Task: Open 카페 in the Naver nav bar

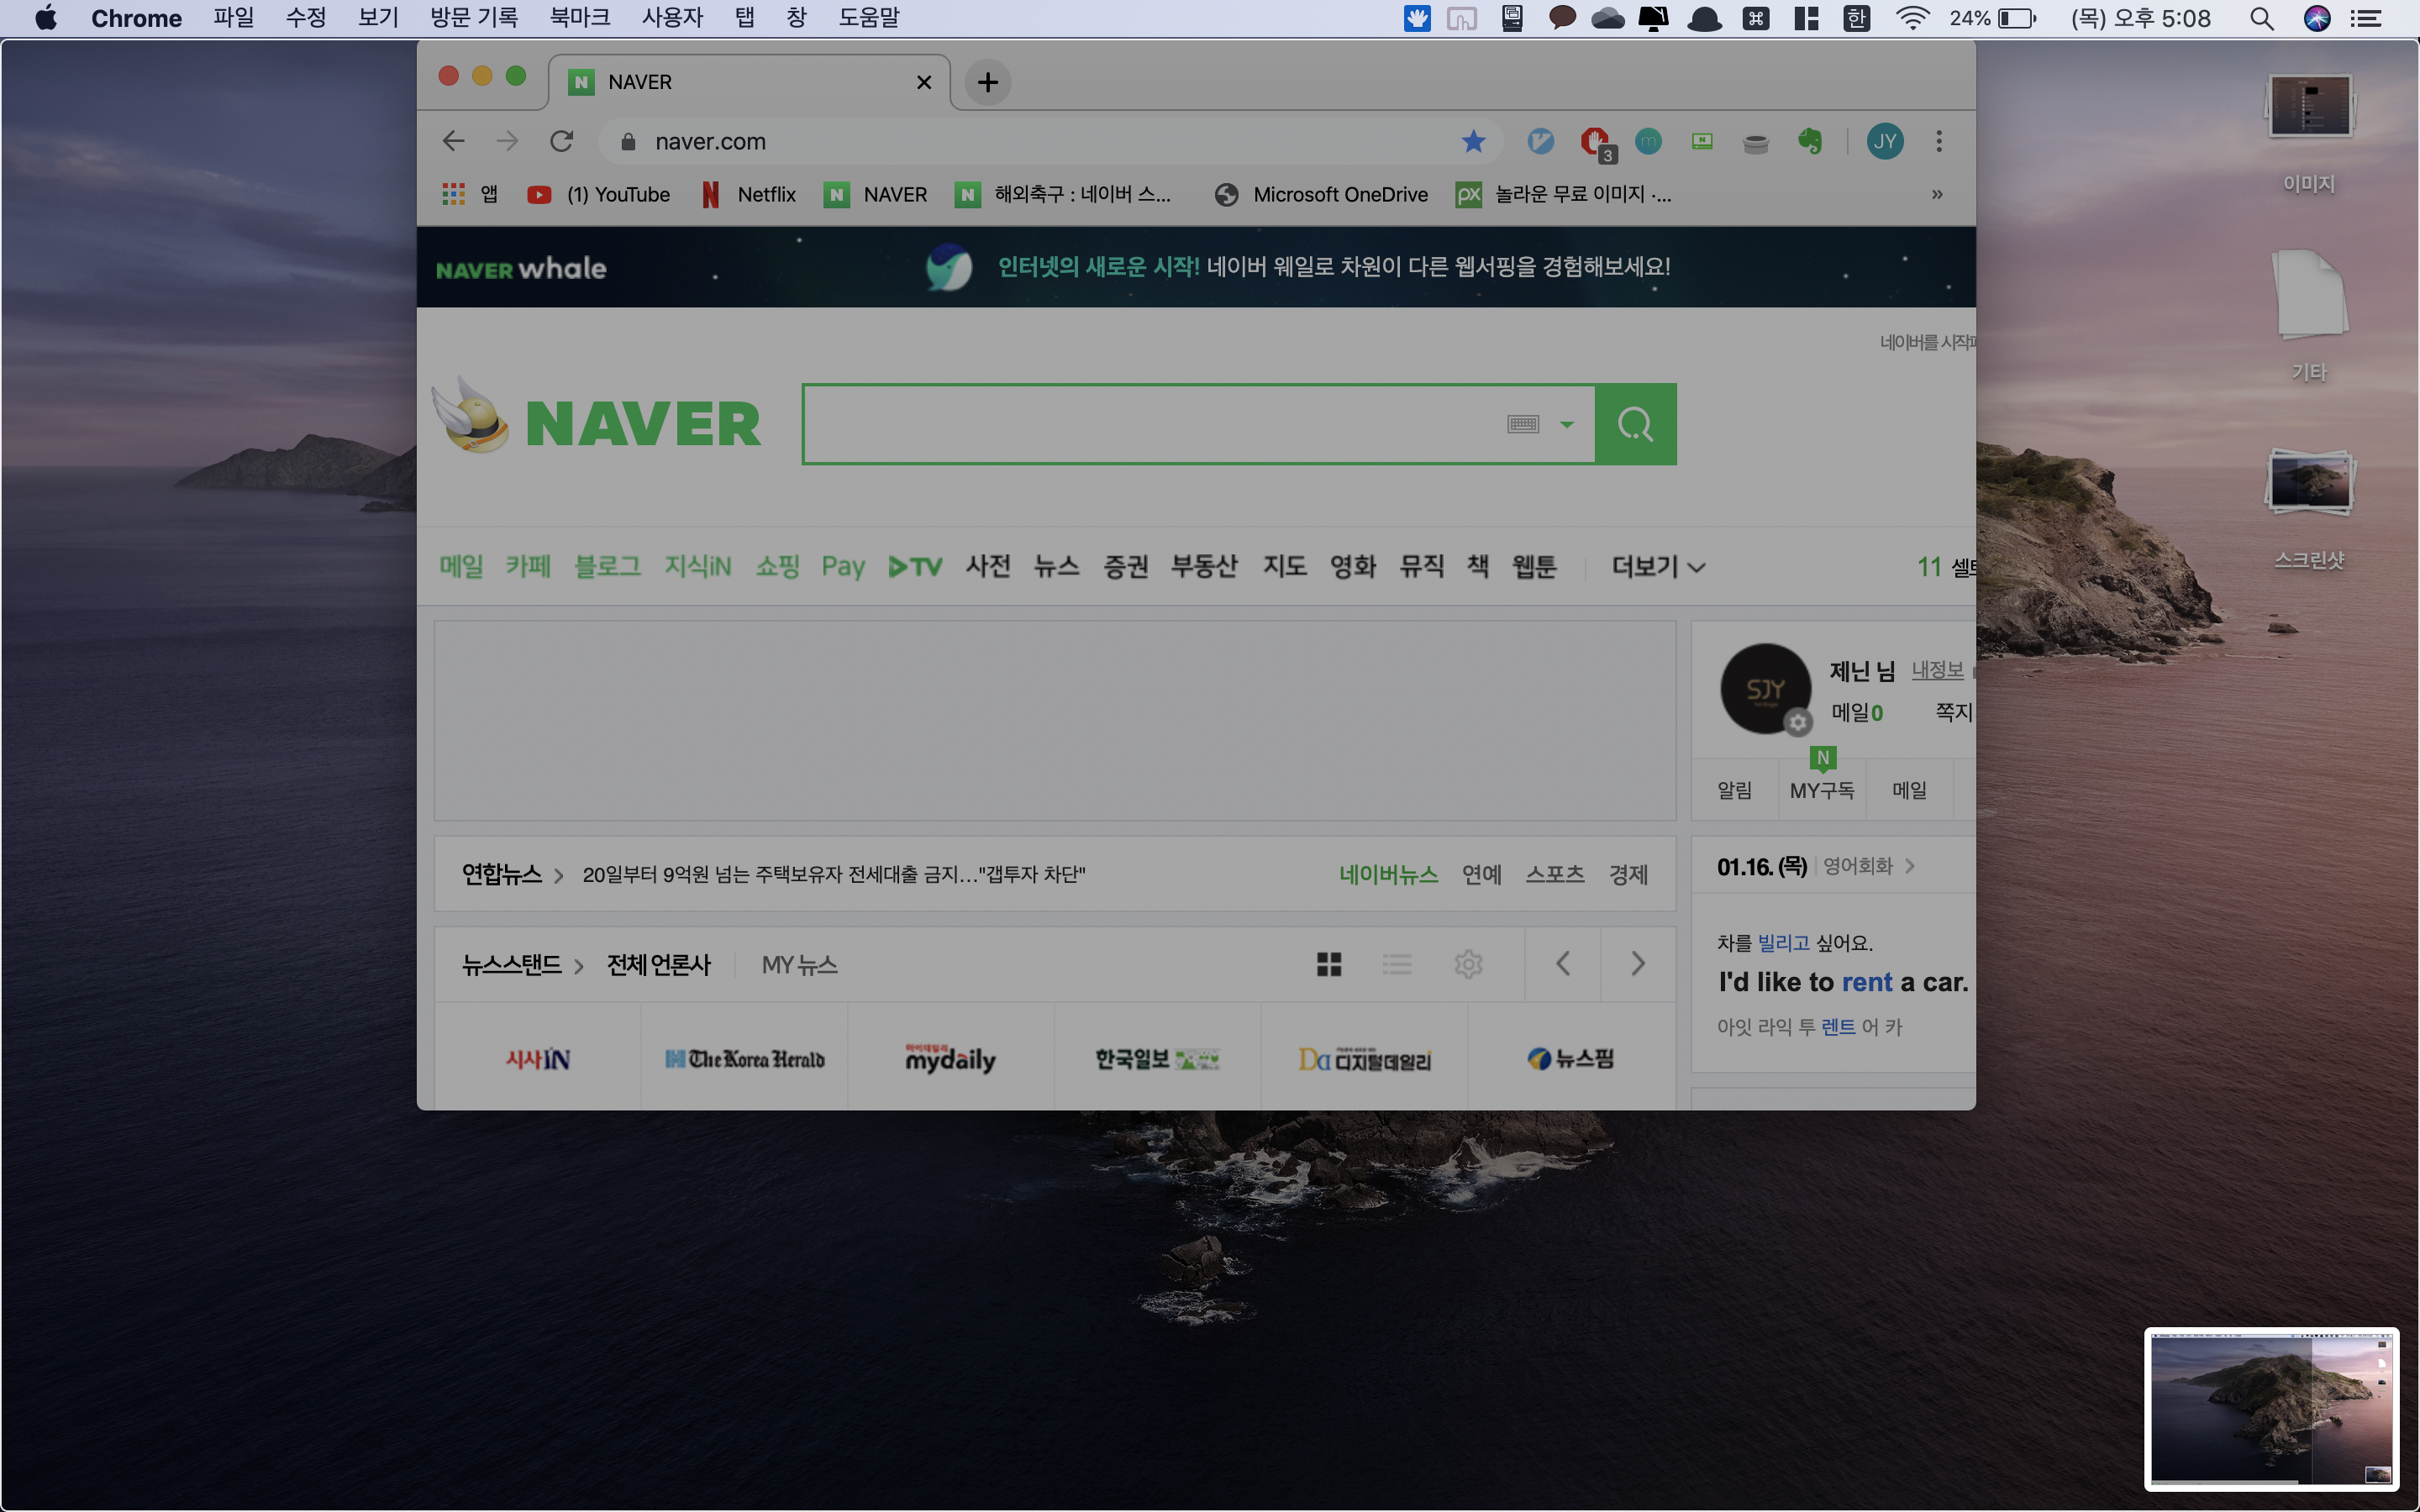Action: click(x=528, y=566)
